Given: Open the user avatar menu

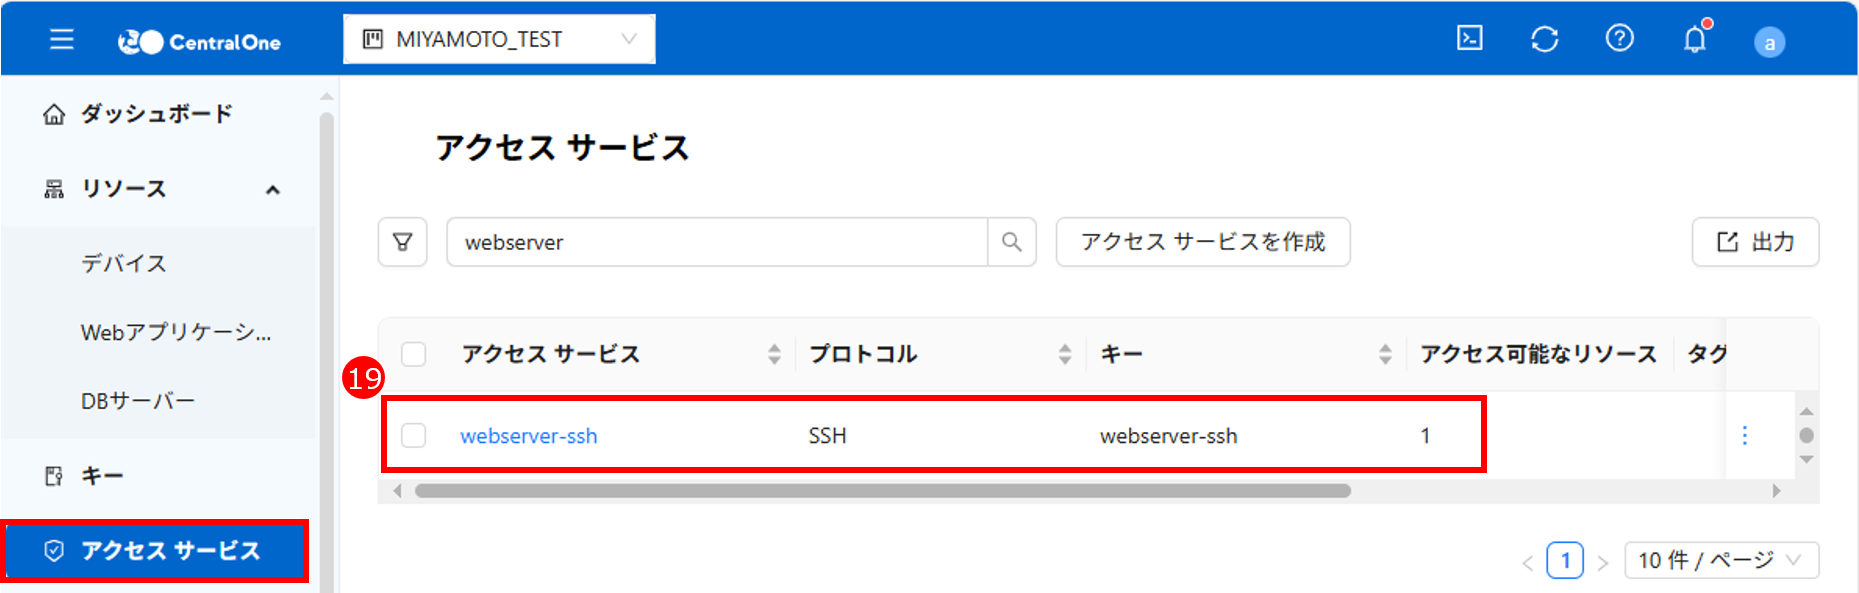Looking at the screenshot, I should [x=1769, y=43].
